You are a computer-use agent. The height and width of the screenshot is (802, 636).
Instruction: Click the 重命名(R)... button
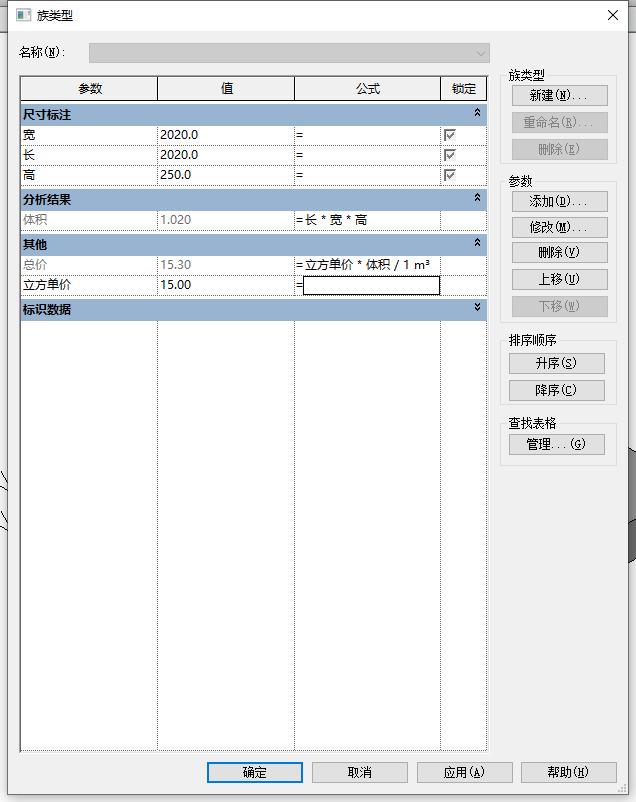click(x=560, y=123)
